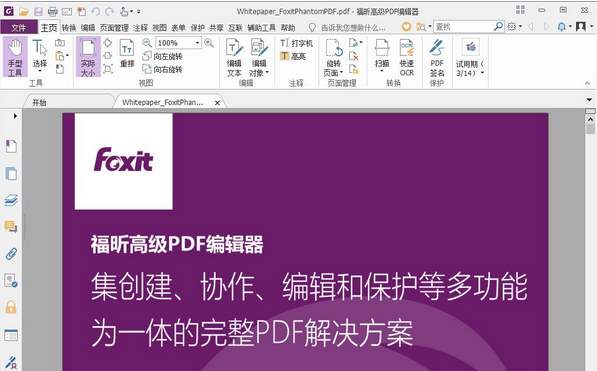Open the layers panel icon in sidebar
Viewport: 597px width, 371px height.
coord(11,200)
